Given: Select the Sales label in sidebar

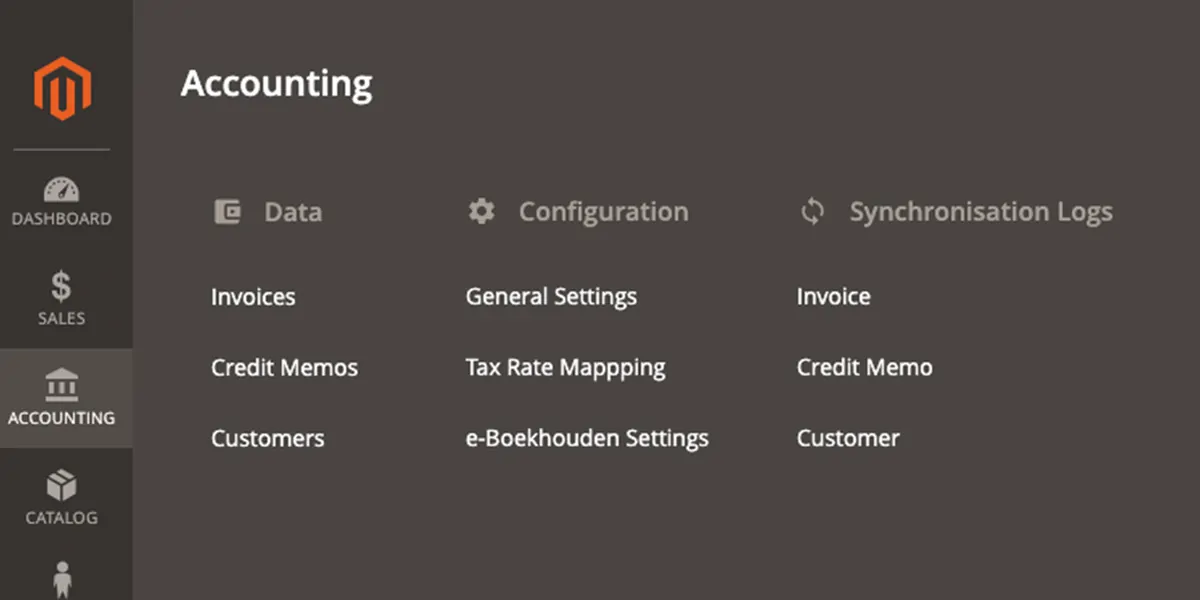Looking at the screenshot, I should click(x=62, y=319).
